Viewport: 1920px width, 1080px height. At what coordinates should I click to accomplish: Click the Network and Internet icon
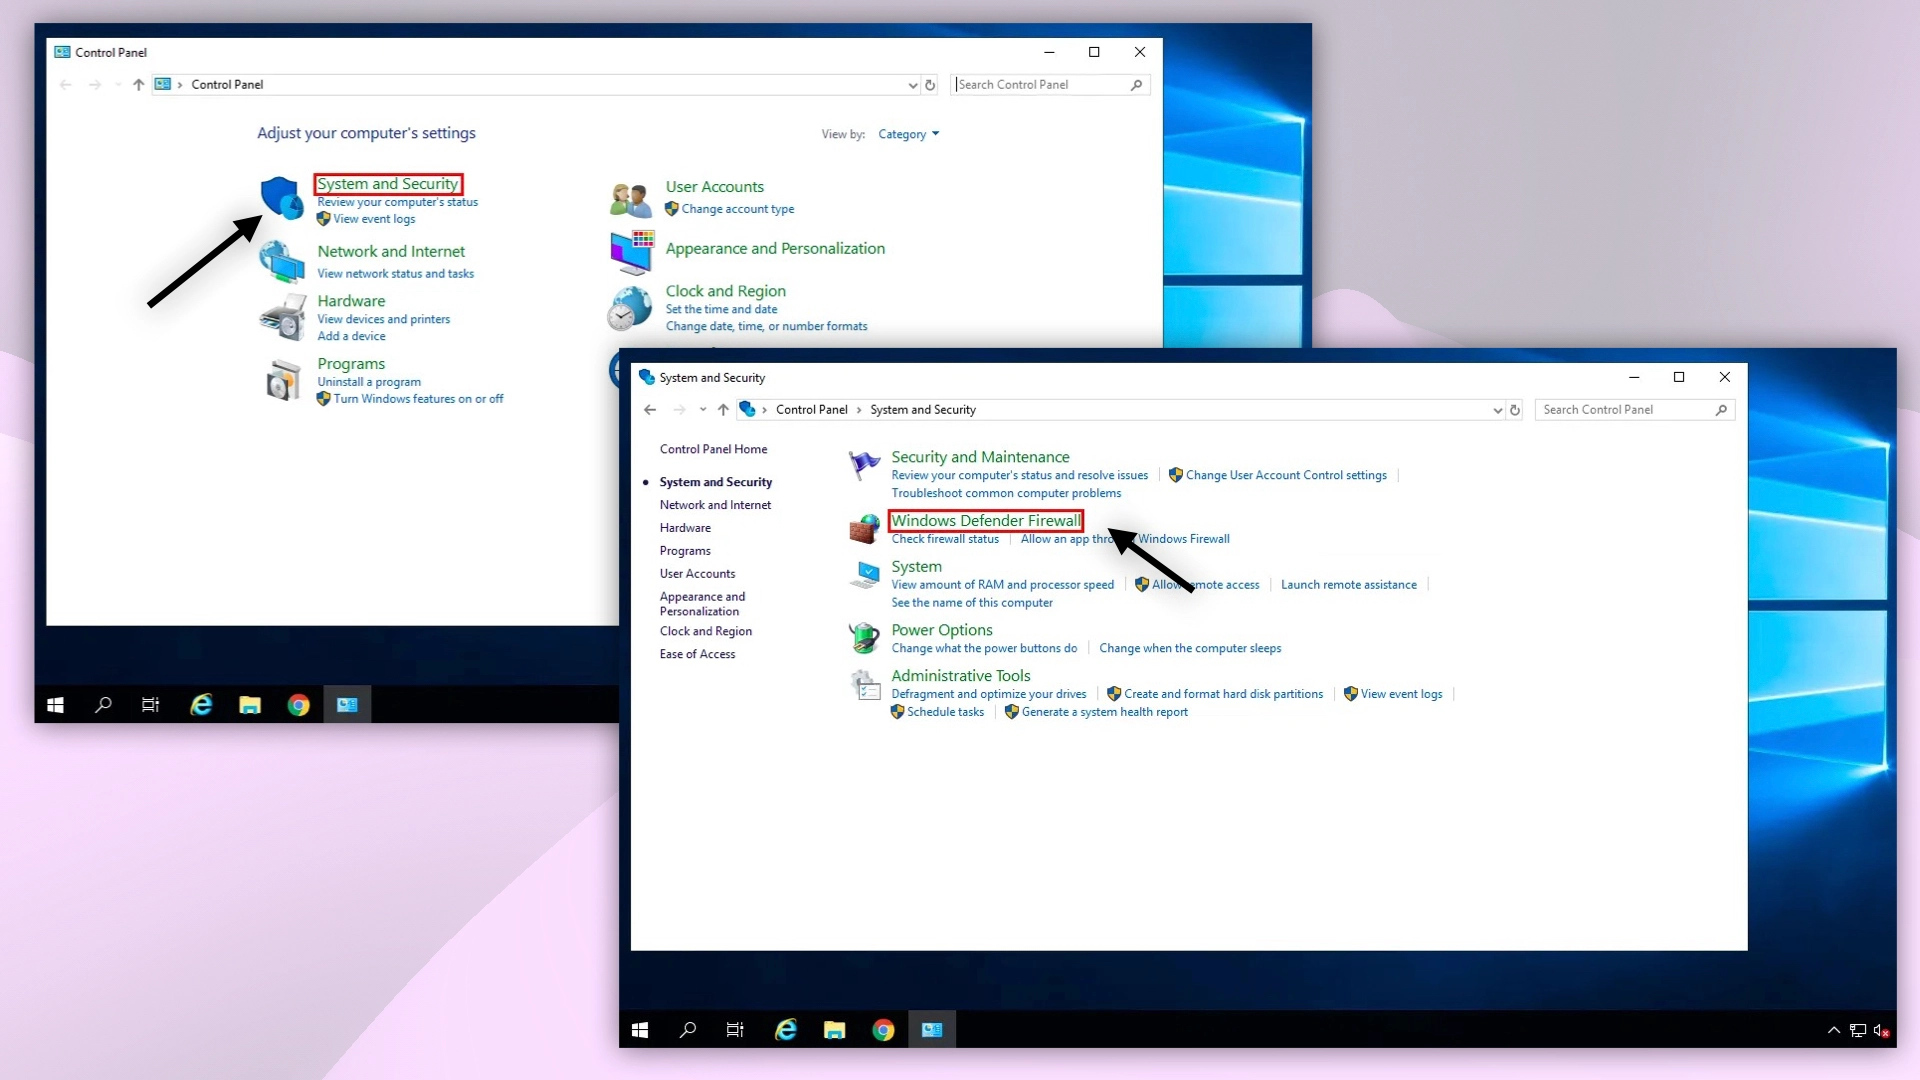point(281,261)
